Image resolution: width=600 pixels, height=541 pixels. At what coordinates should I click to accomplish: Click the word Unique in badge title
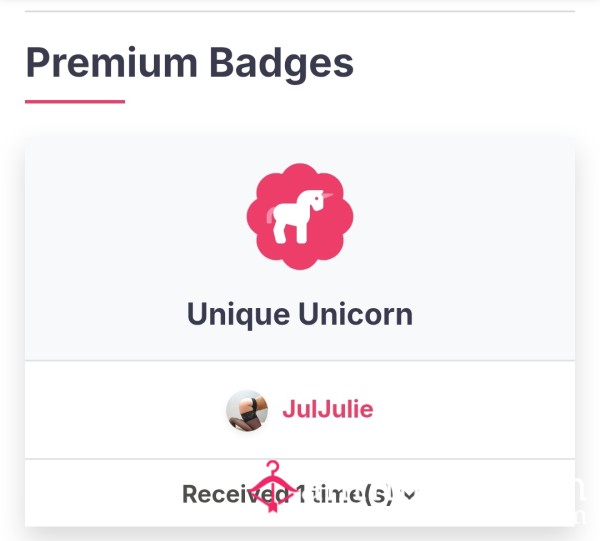pos(238,315)
